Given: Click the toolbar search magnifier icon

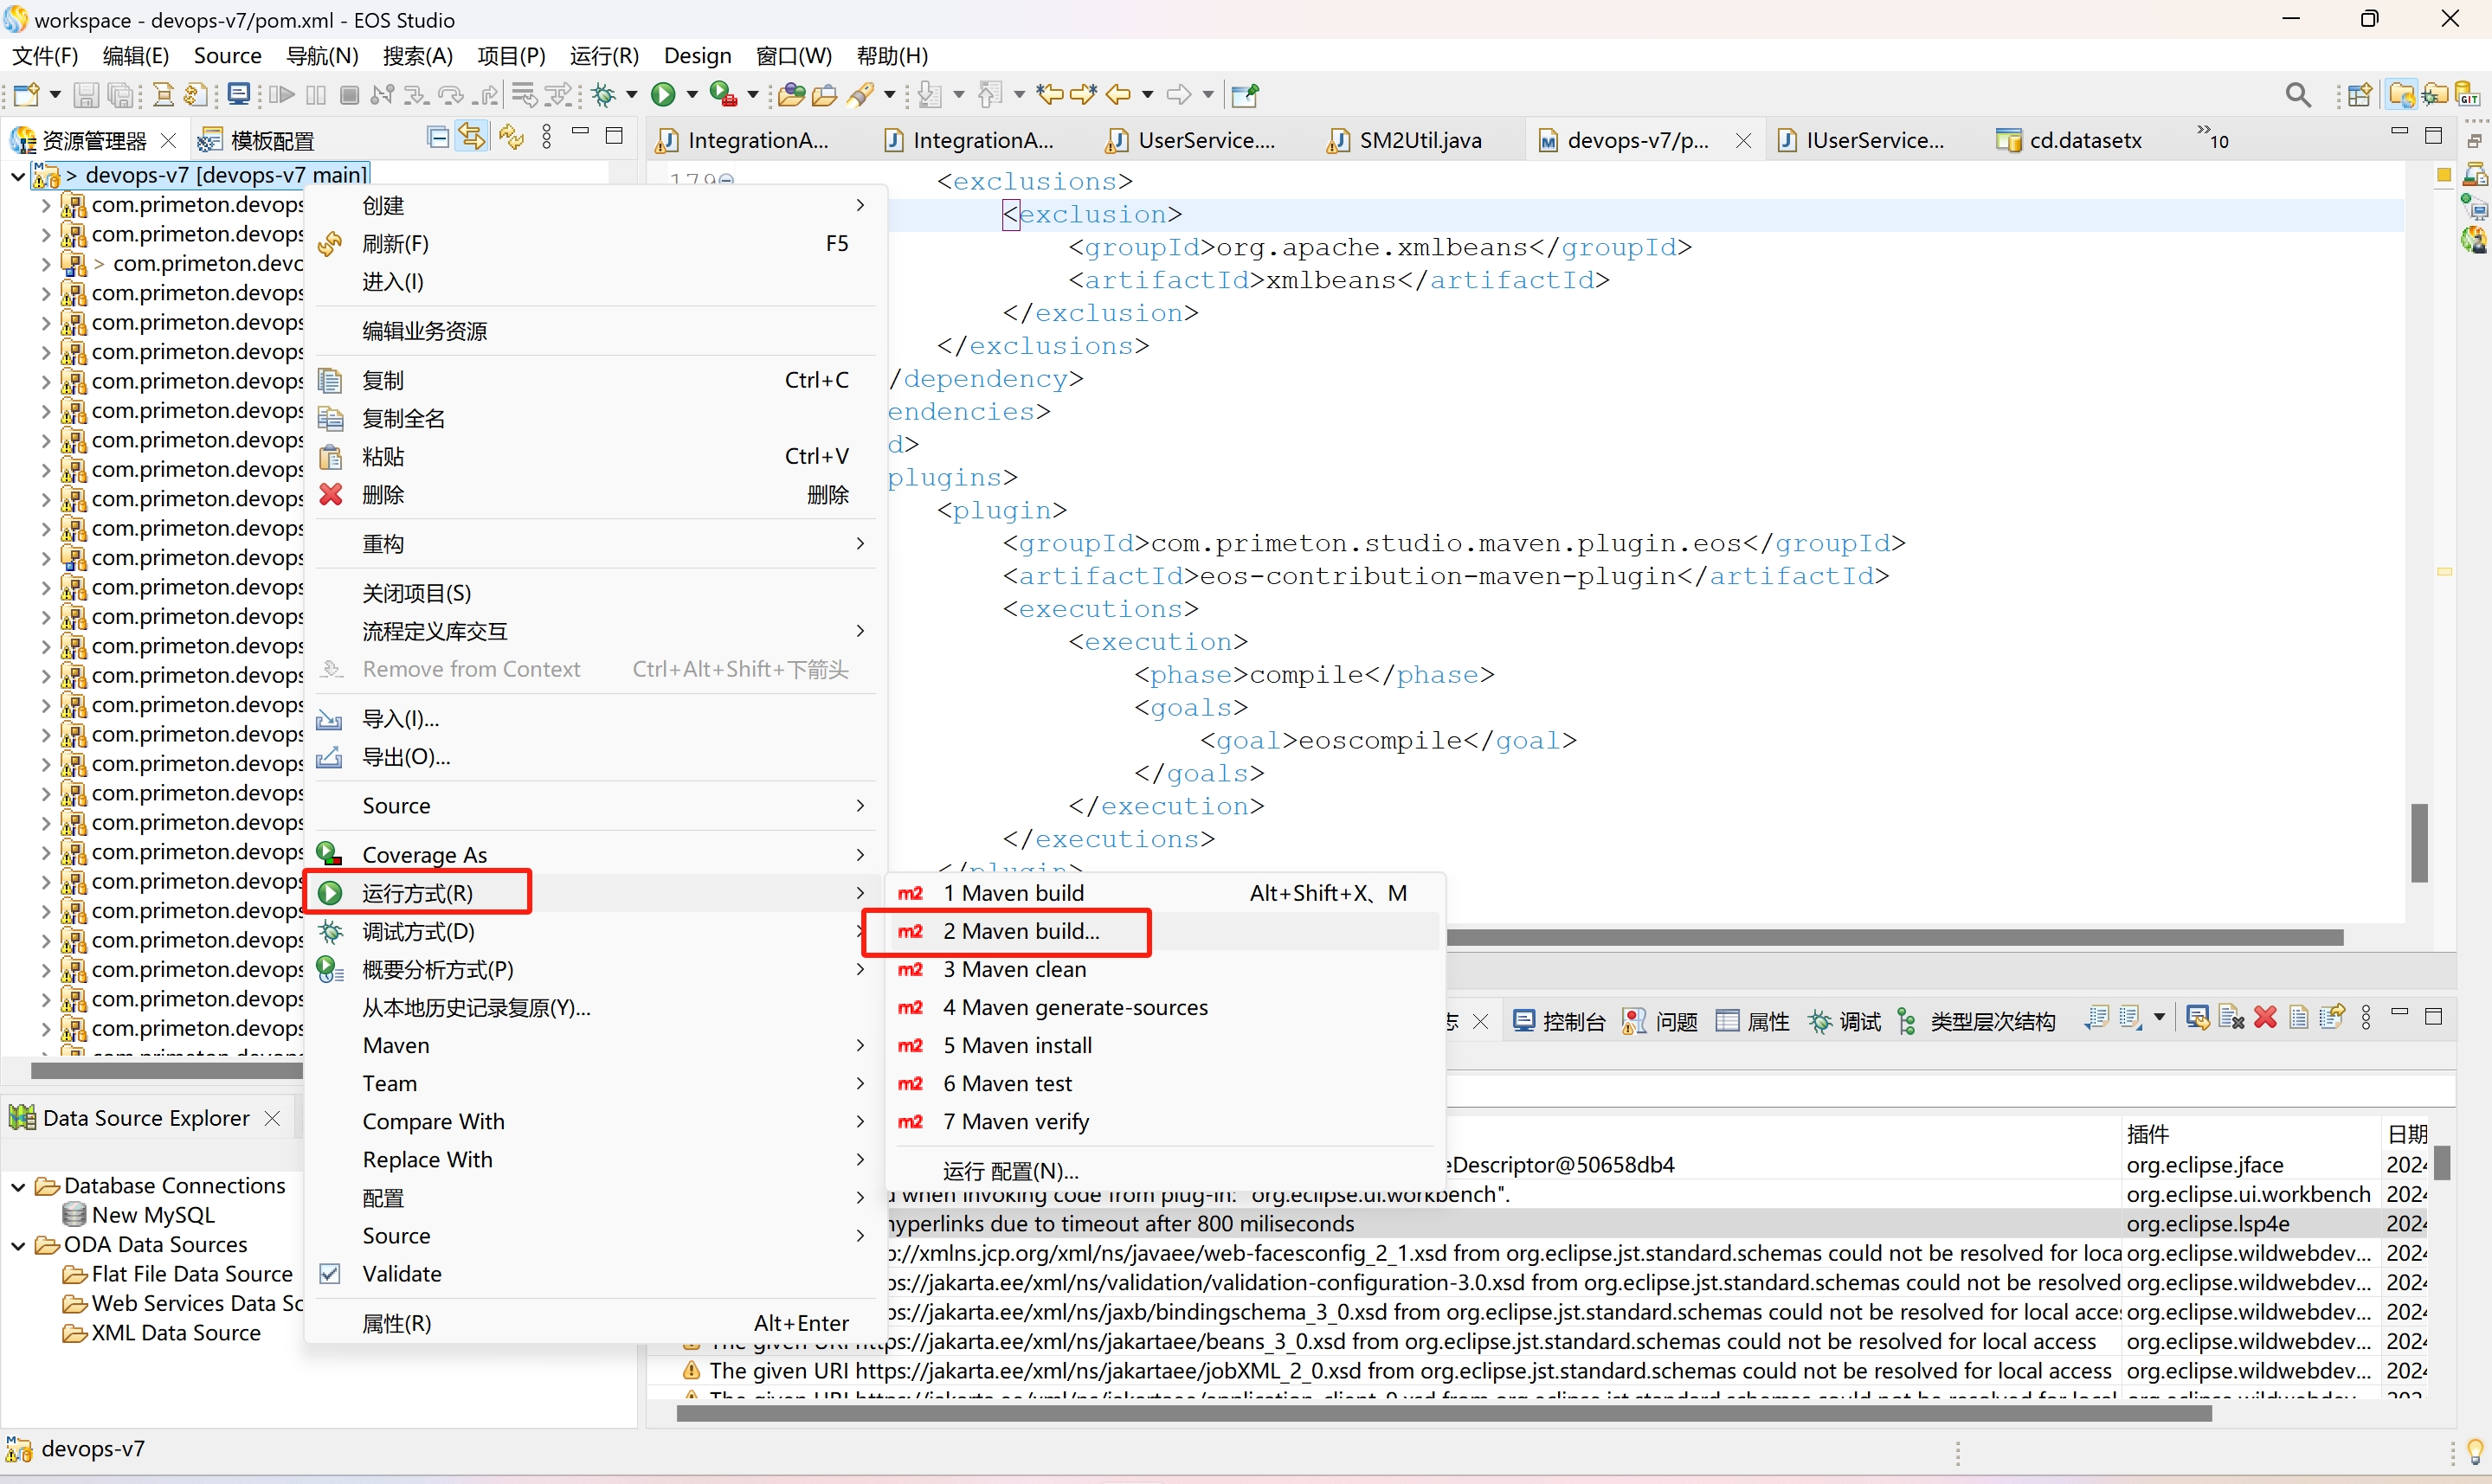Looking at the screenshot, I should click(x=2298, y=95).
